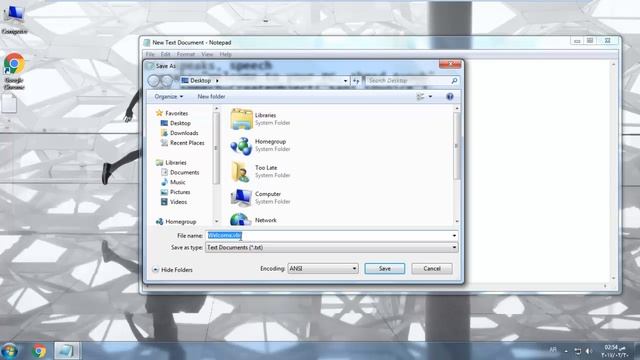Viewport: 640px width, 360px height.
Task: Click the Notepad taskbar button
Action: point(67,351)
